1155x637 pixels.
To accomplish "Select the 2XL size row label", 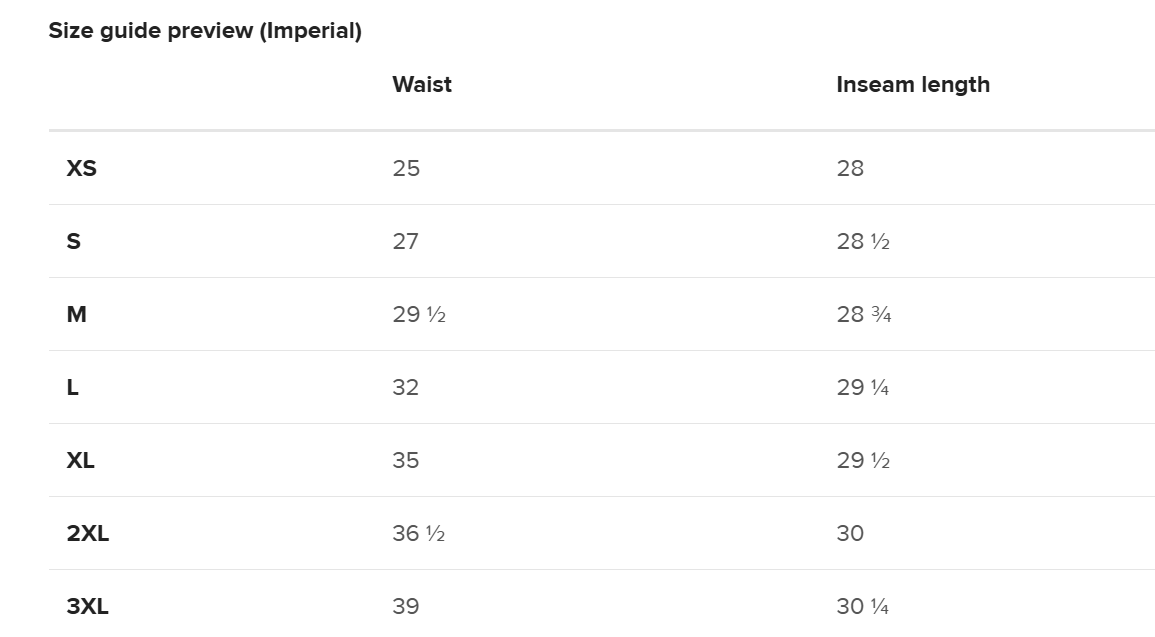I will click(x=87, y=533).
